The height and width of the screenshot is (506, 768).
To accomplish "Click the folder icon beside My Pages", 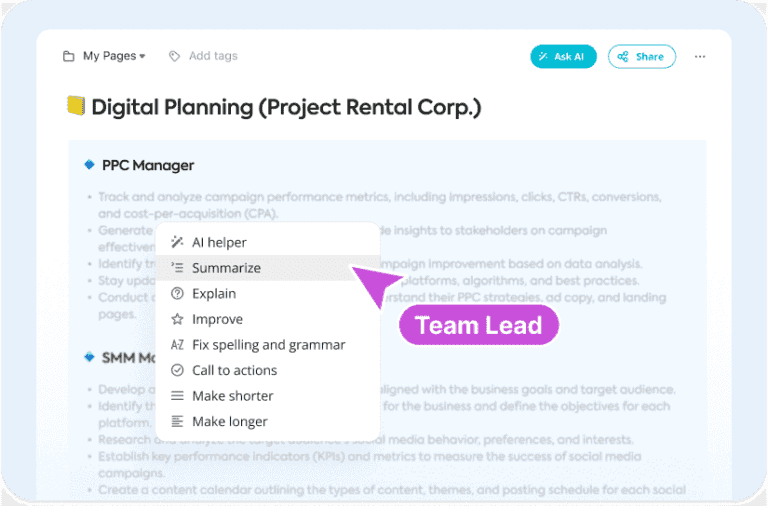I will coord(69,57).
